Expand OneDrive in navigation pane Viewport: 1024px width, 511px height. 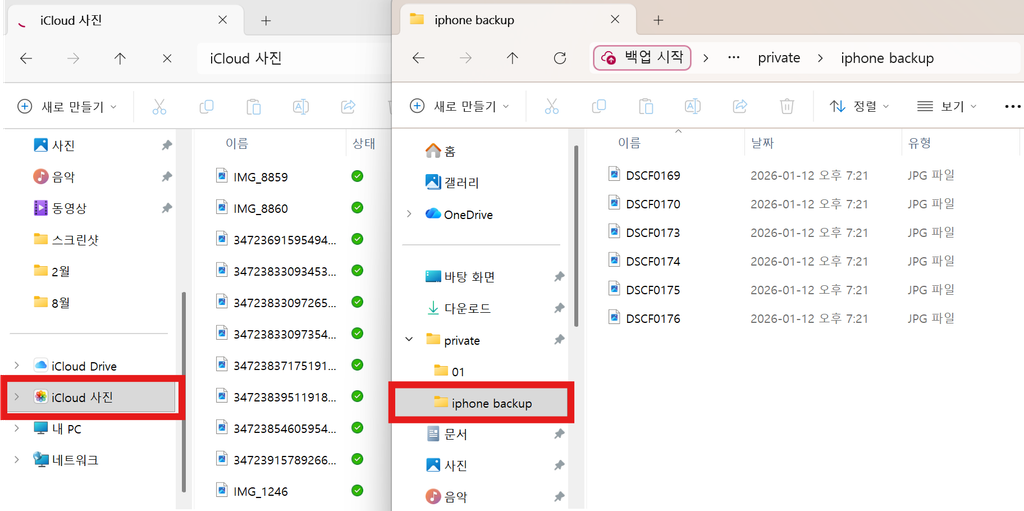tap(409, 214)
